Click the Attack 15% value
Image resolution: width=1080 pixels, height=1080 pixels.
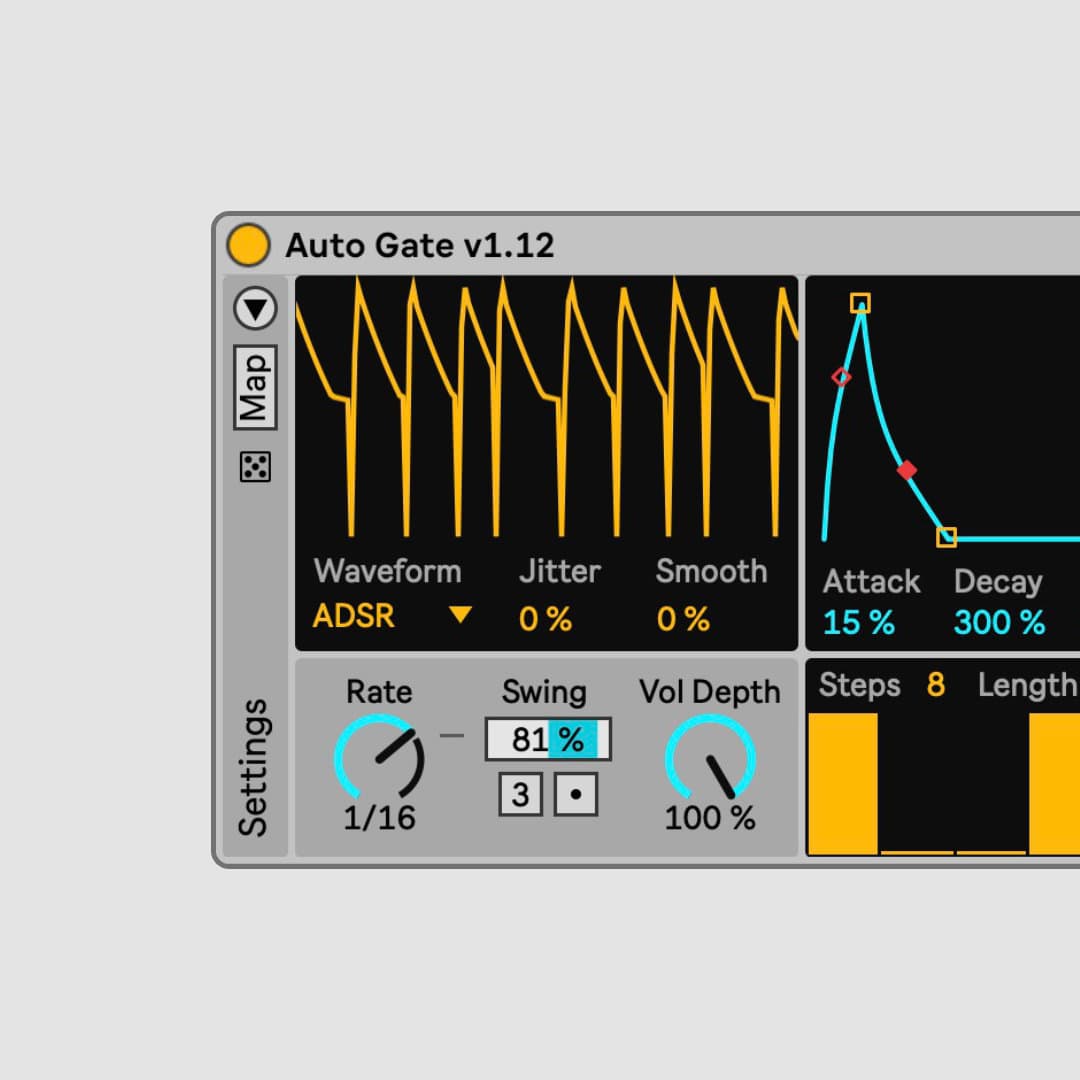pyautogui.click(x=858, y=622)
